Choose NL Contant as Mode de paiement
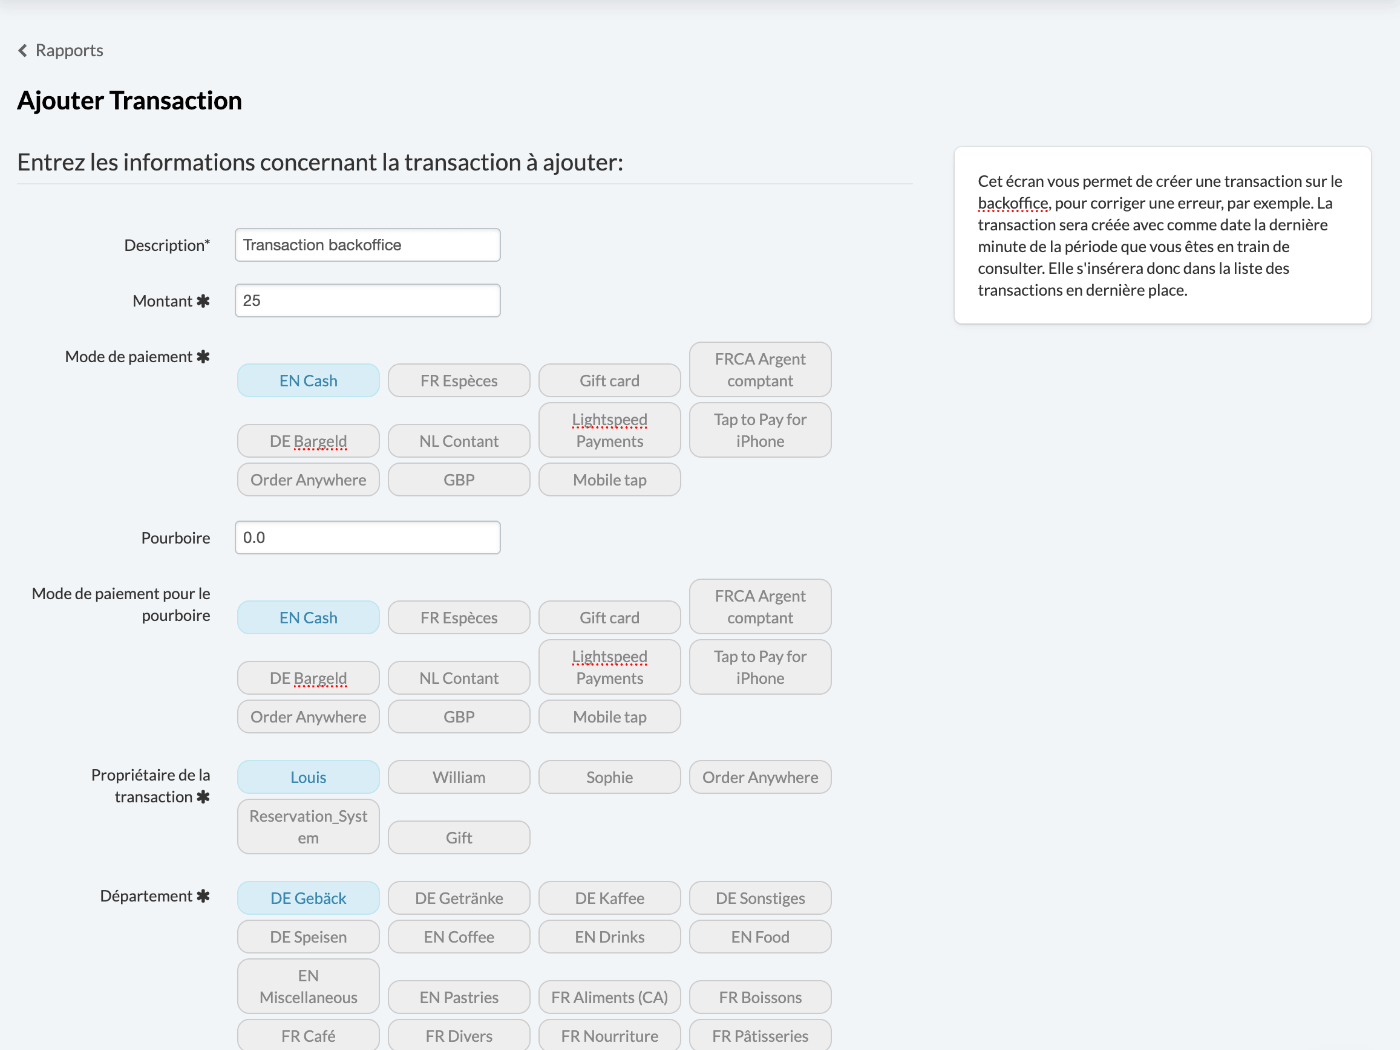Viewport: 1400px width, 1050px height. pos(459,441)
